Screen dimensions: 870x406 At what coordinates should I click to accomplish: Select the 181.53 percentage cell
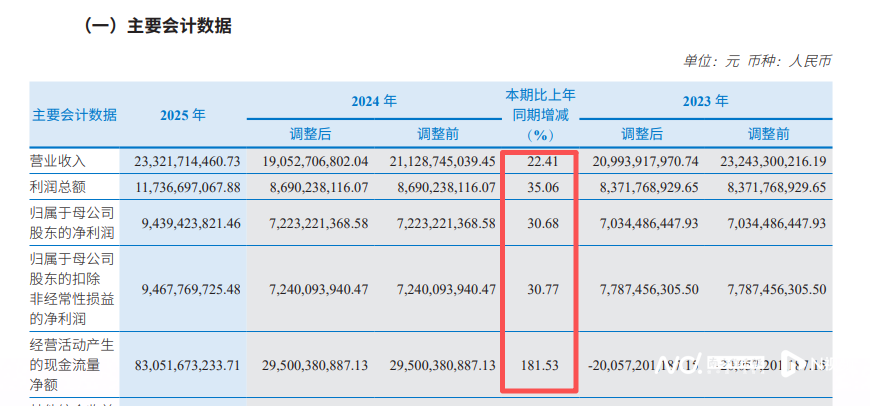(x=539, y=366)
